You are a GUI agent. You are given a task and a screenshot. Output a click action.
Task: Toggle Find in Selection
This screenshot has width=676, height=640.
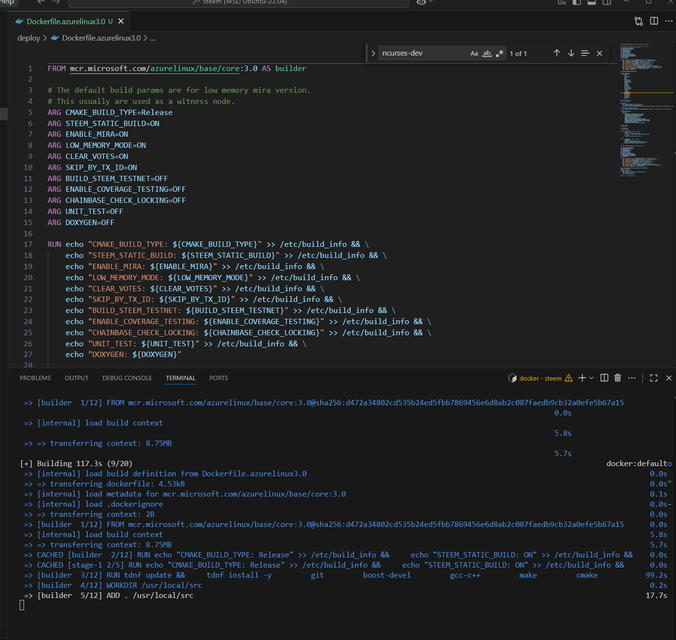tap(585, 53)
